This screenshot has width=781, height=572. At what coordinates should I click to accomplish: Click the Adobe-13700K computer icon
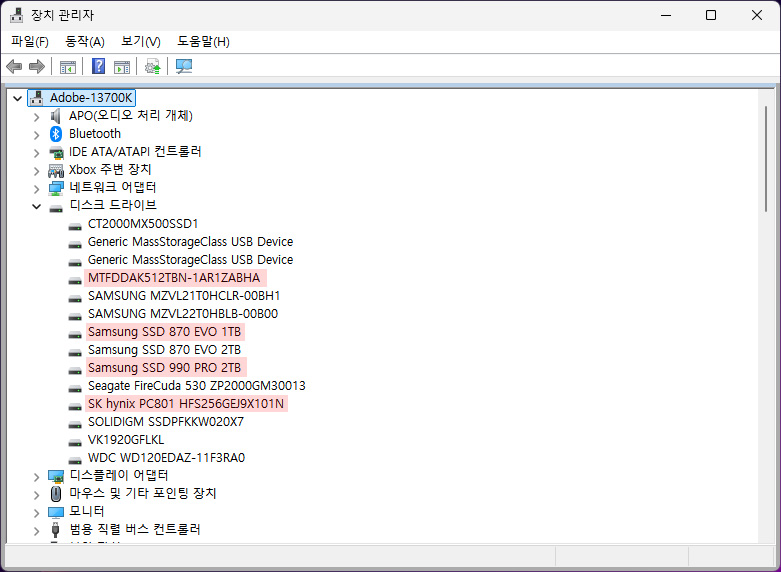(36, 98)
